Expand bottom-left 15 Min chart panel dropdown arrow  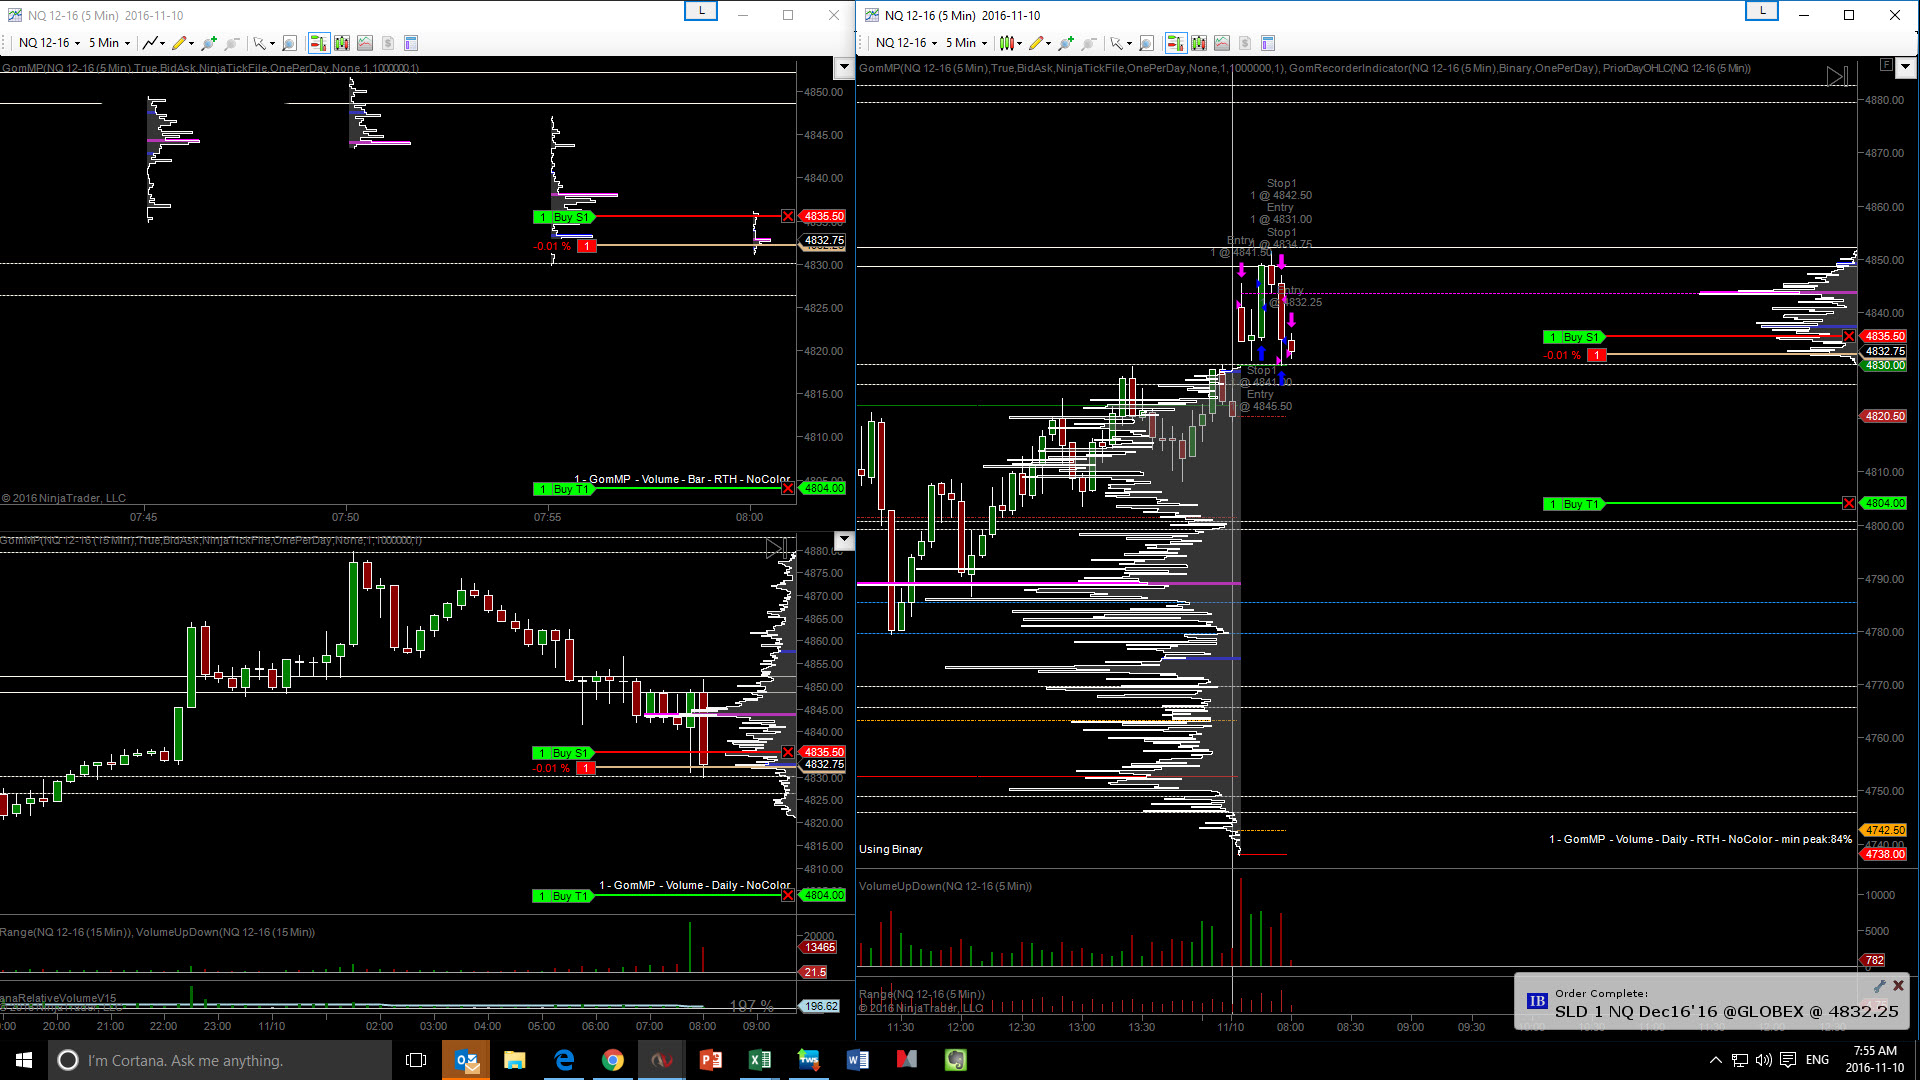844,540
